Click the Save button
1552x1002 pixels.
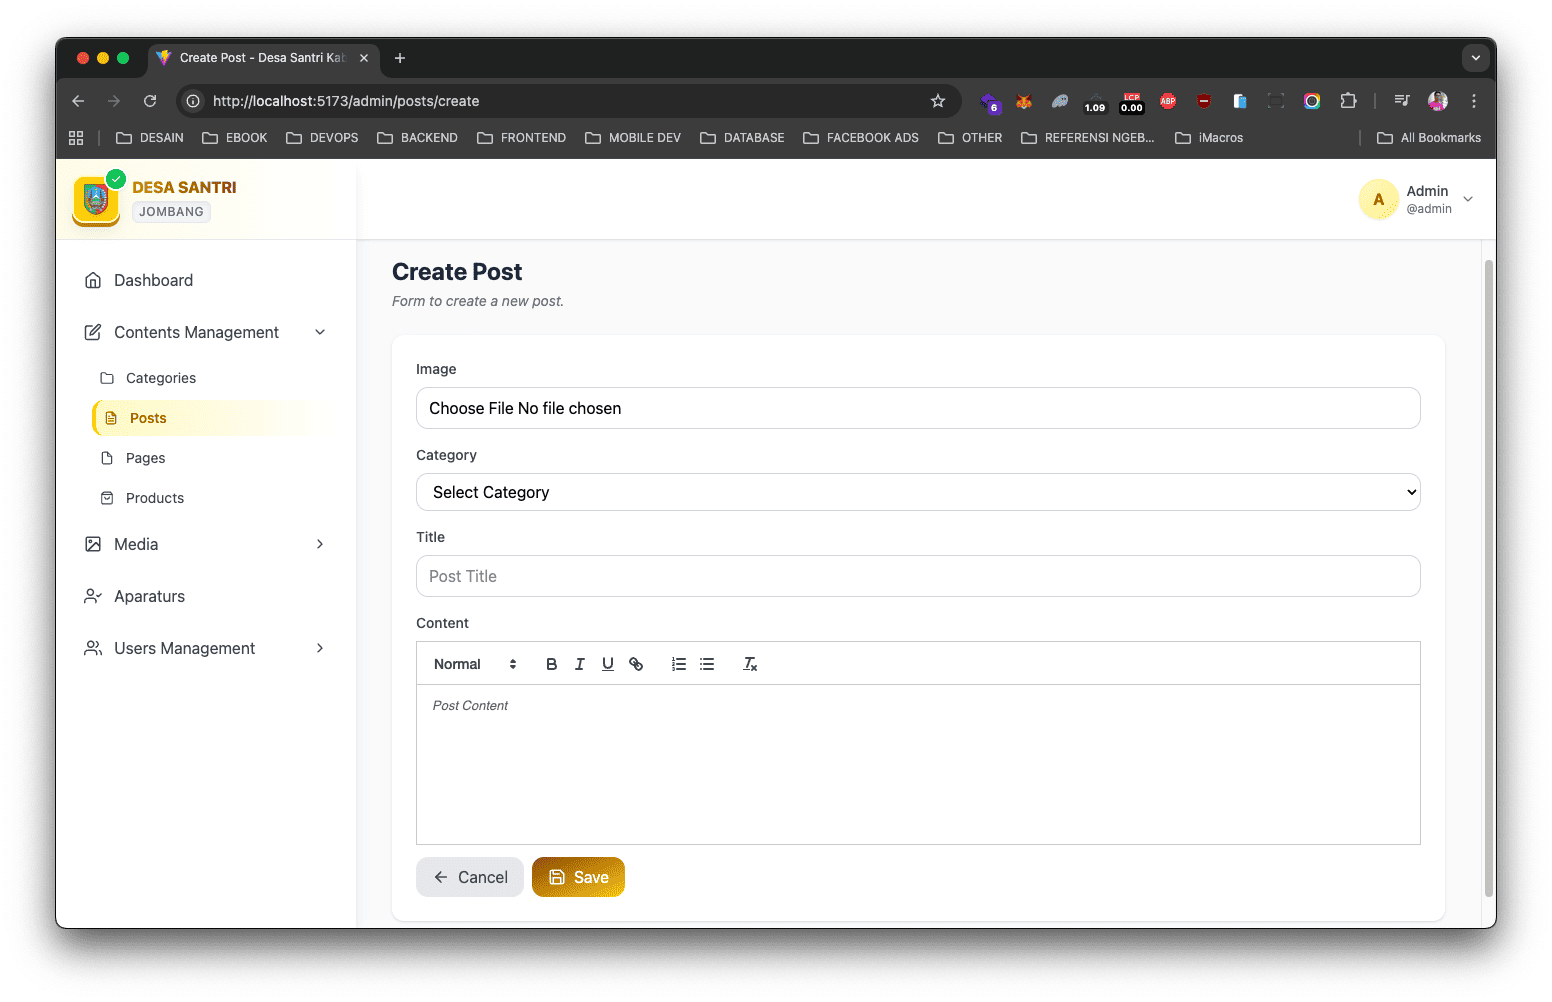coord(578,877)
